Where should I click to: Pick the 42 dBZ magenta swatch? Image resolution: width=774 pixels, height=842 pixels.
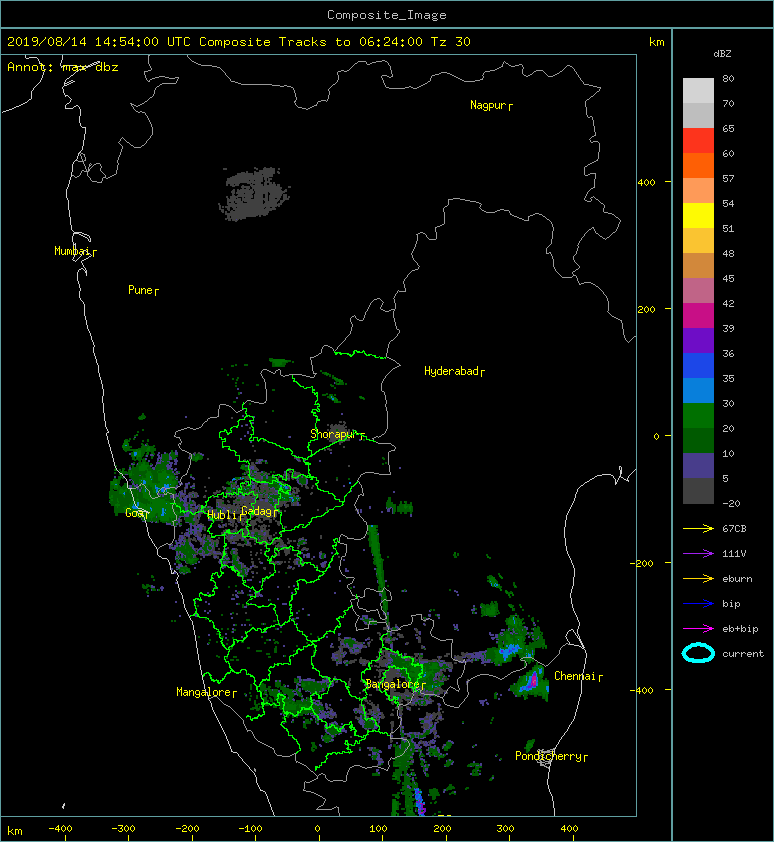pos(698,315)
